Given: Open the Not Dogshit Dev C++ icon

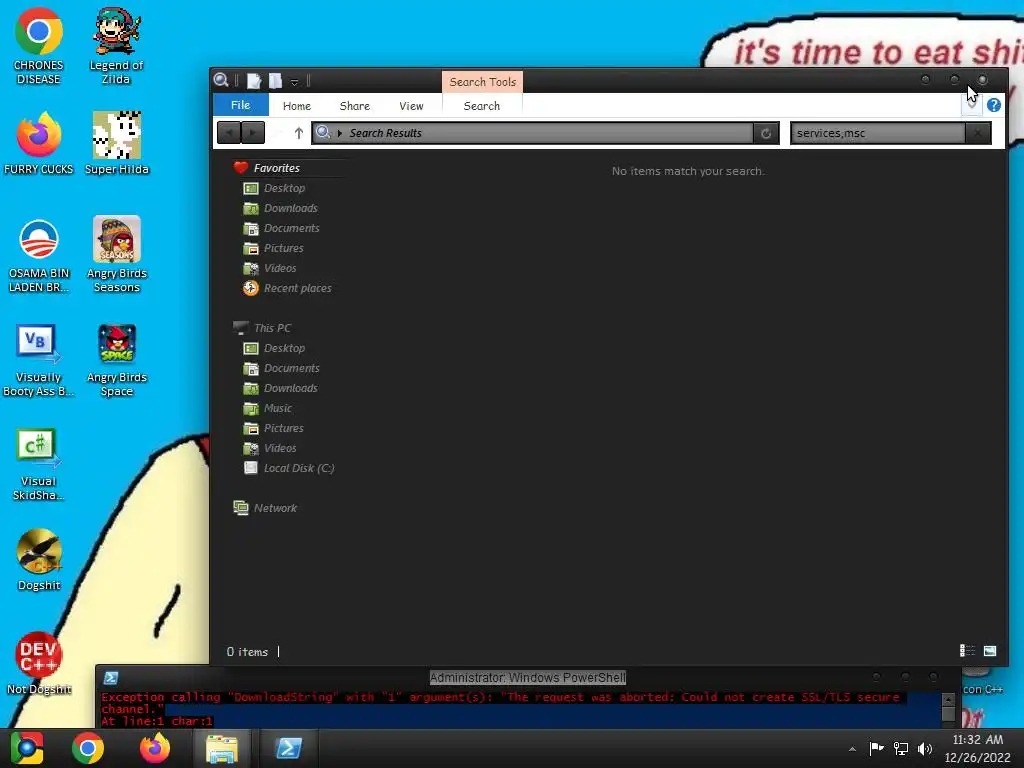Looking at the screenshot, I should point(39,663).
